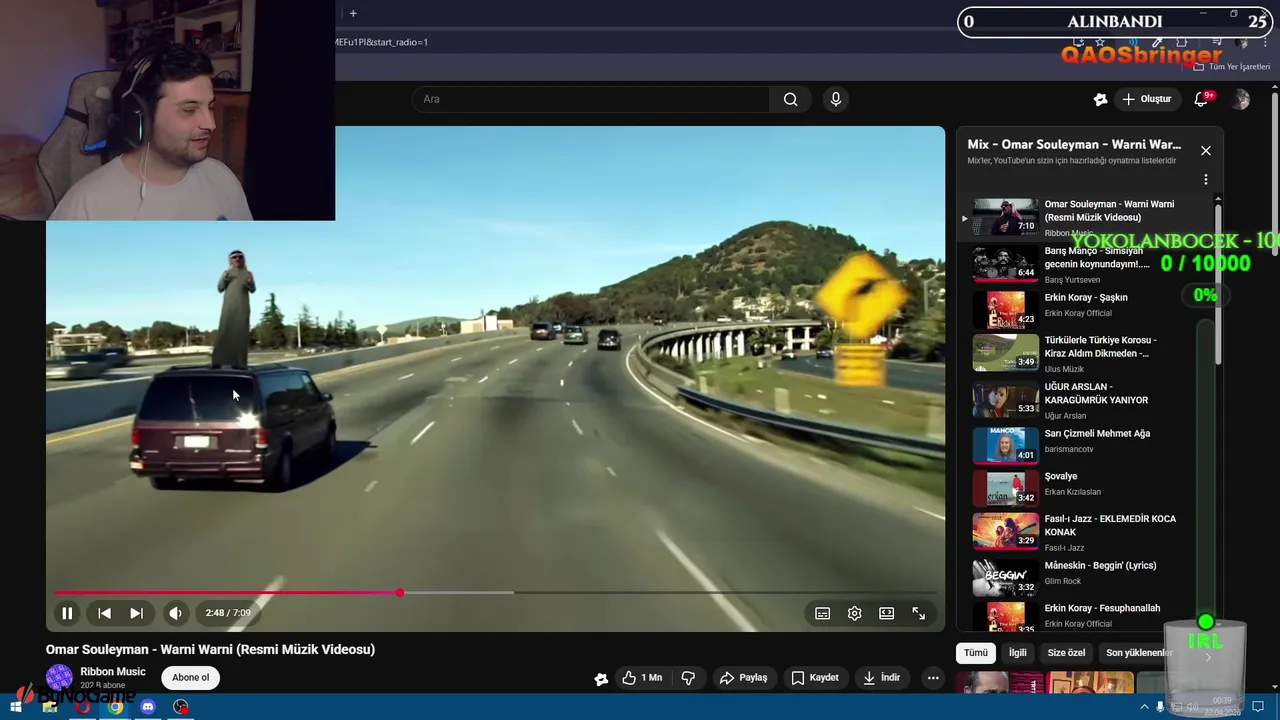This screenshot has width=1280, height=720.
Task: Save video with Kaydet button
Action: coord(815,678)
